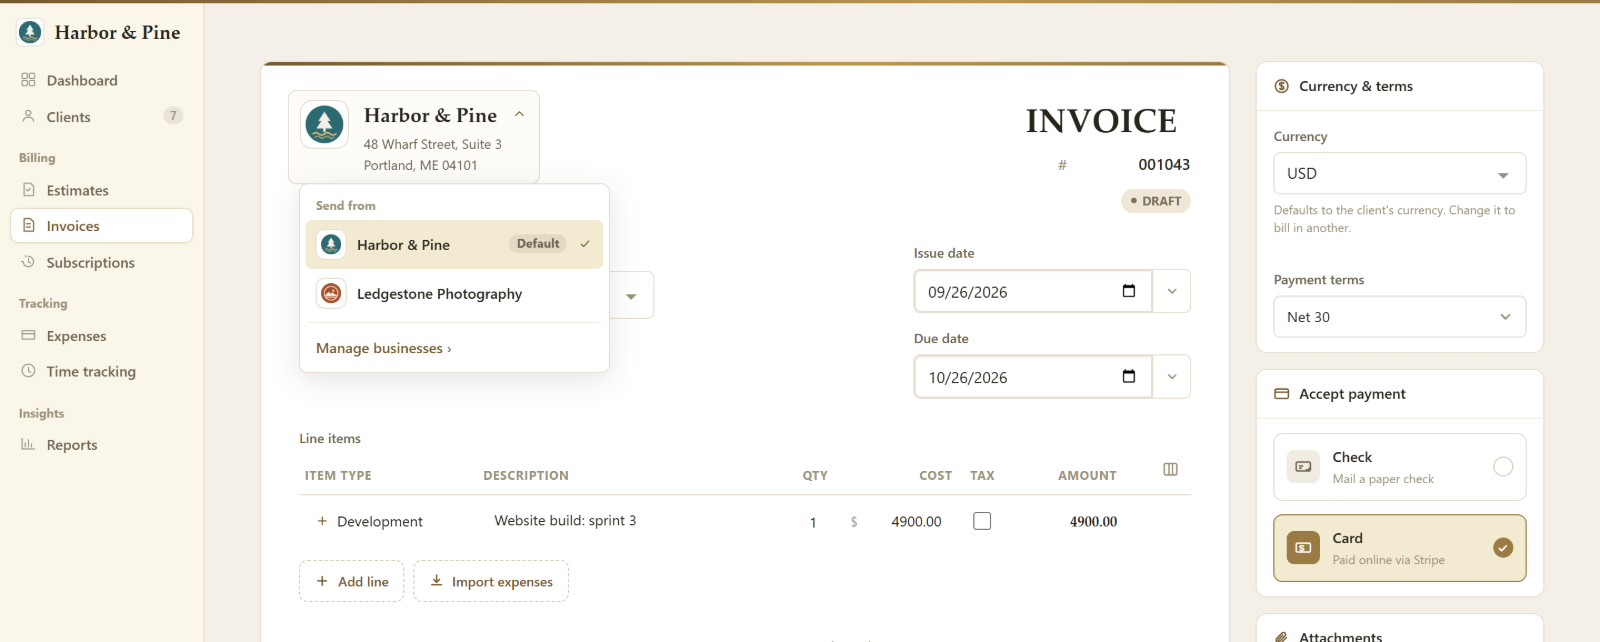
Task: Click the Manage businesses link
Action: click(x=384, y=348)
